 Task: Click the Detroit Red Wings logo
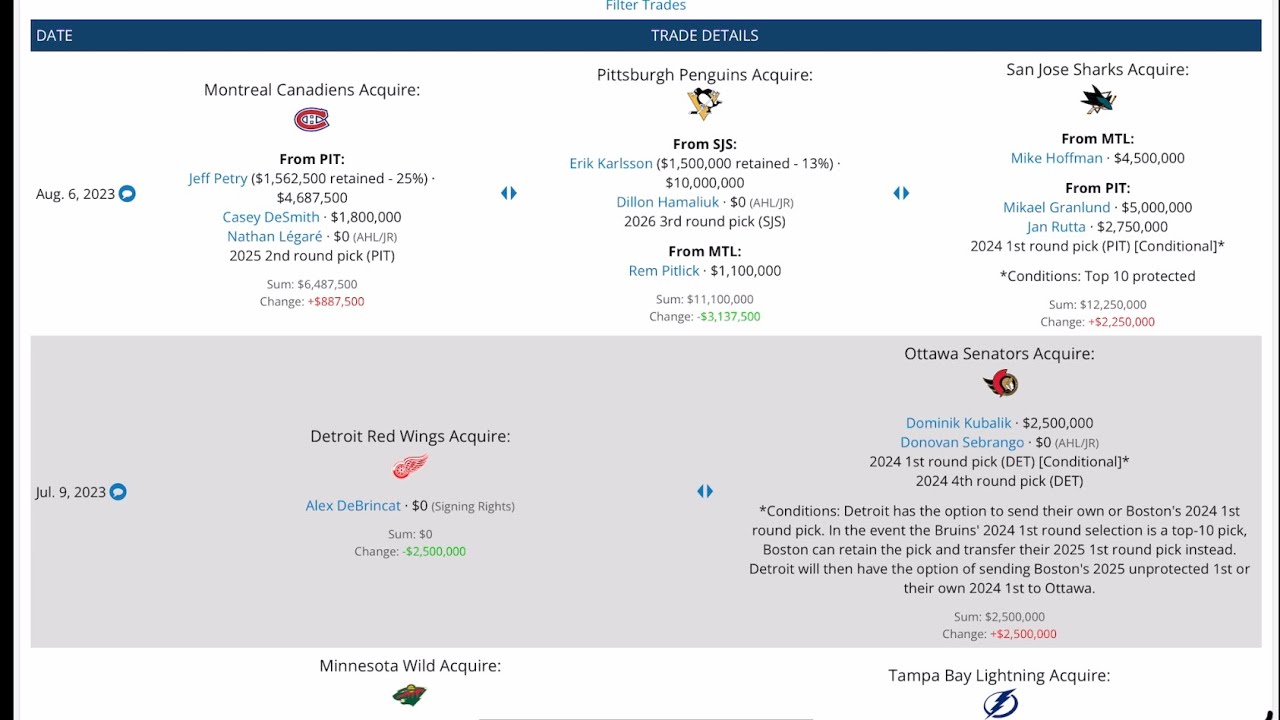point(410,466)
